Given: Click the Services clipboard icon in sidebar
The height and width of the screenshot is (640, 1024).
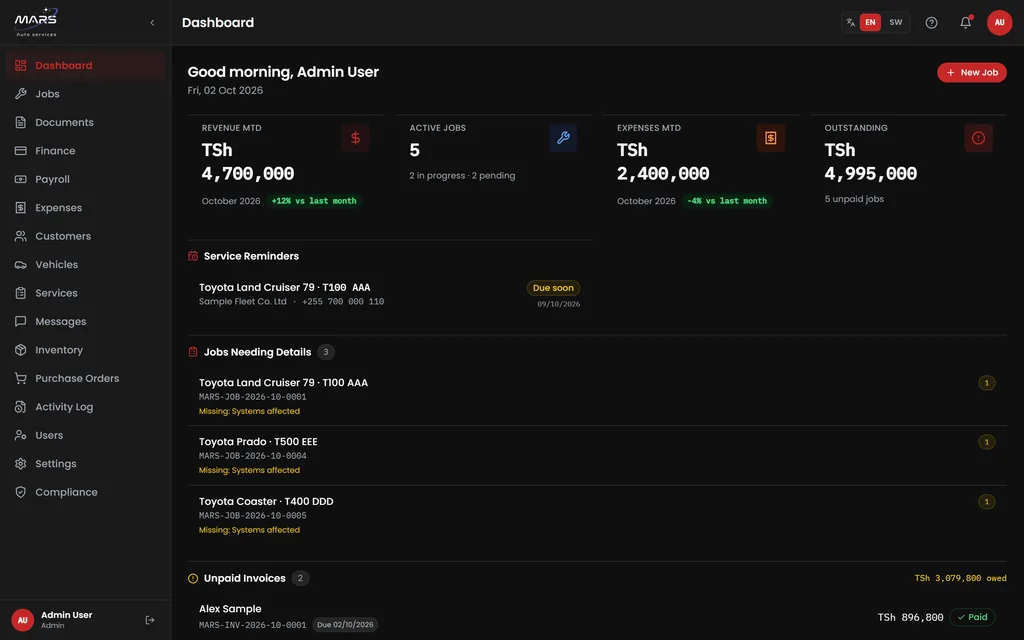Looking at the screenshot, I should coord(21,293).
